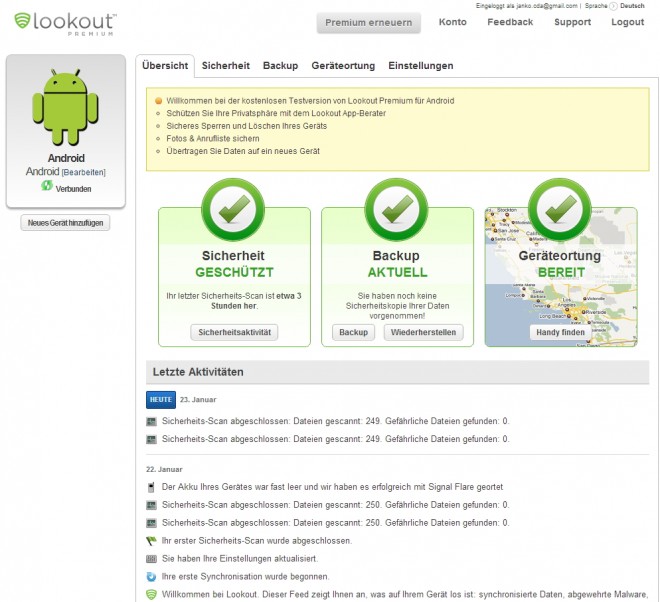Click the AKTUELL status text
Viewport: 660px width, 602px height.
pos(397,272)
